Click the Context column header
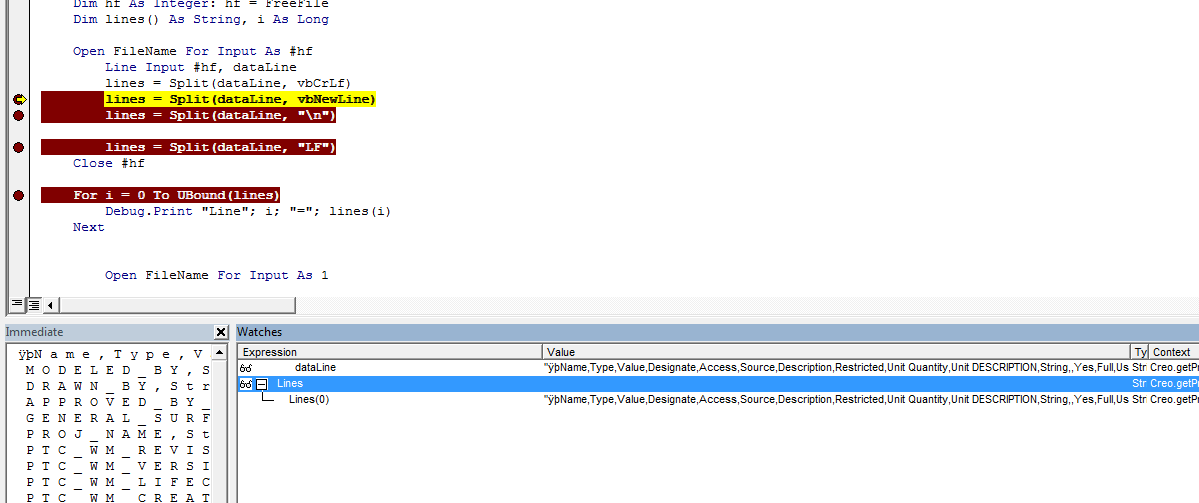The height and width of the screenshot is (503, 1199). coord(1173,352)
